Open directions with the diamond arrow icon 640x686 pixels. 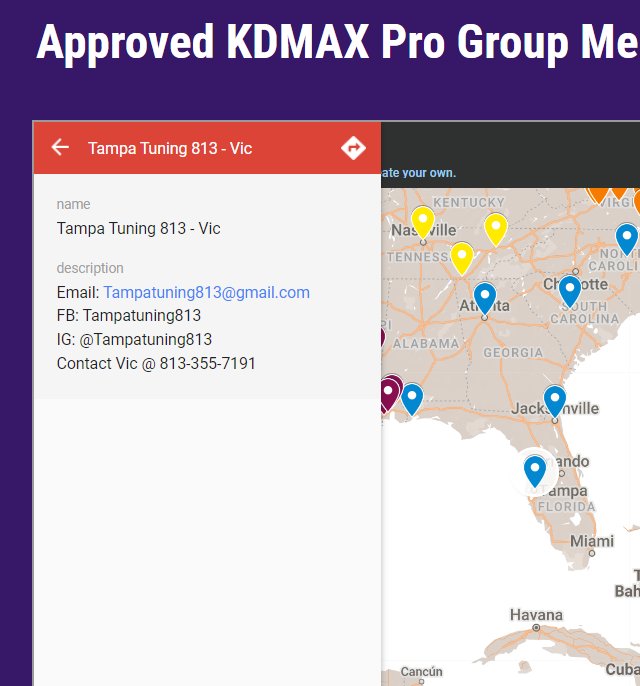353,148
